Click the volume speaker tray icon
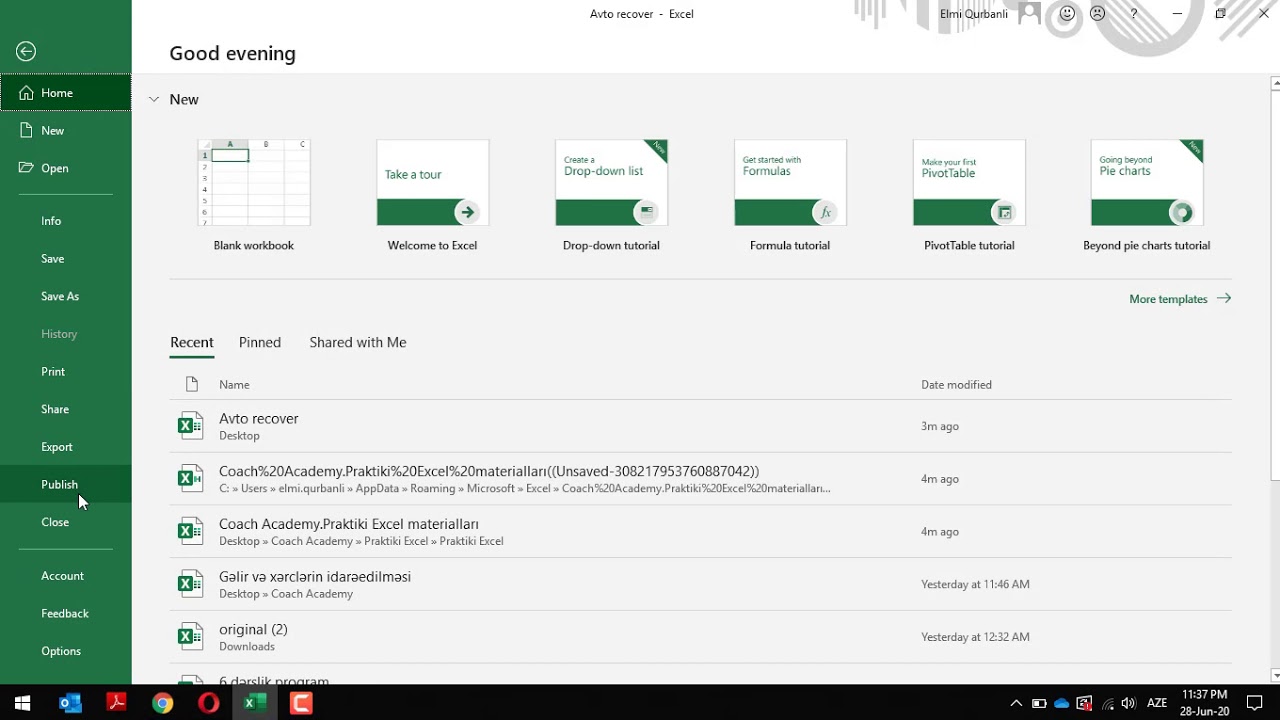The width and height of the screenshot is (1280, 720). coord(1130,703)
